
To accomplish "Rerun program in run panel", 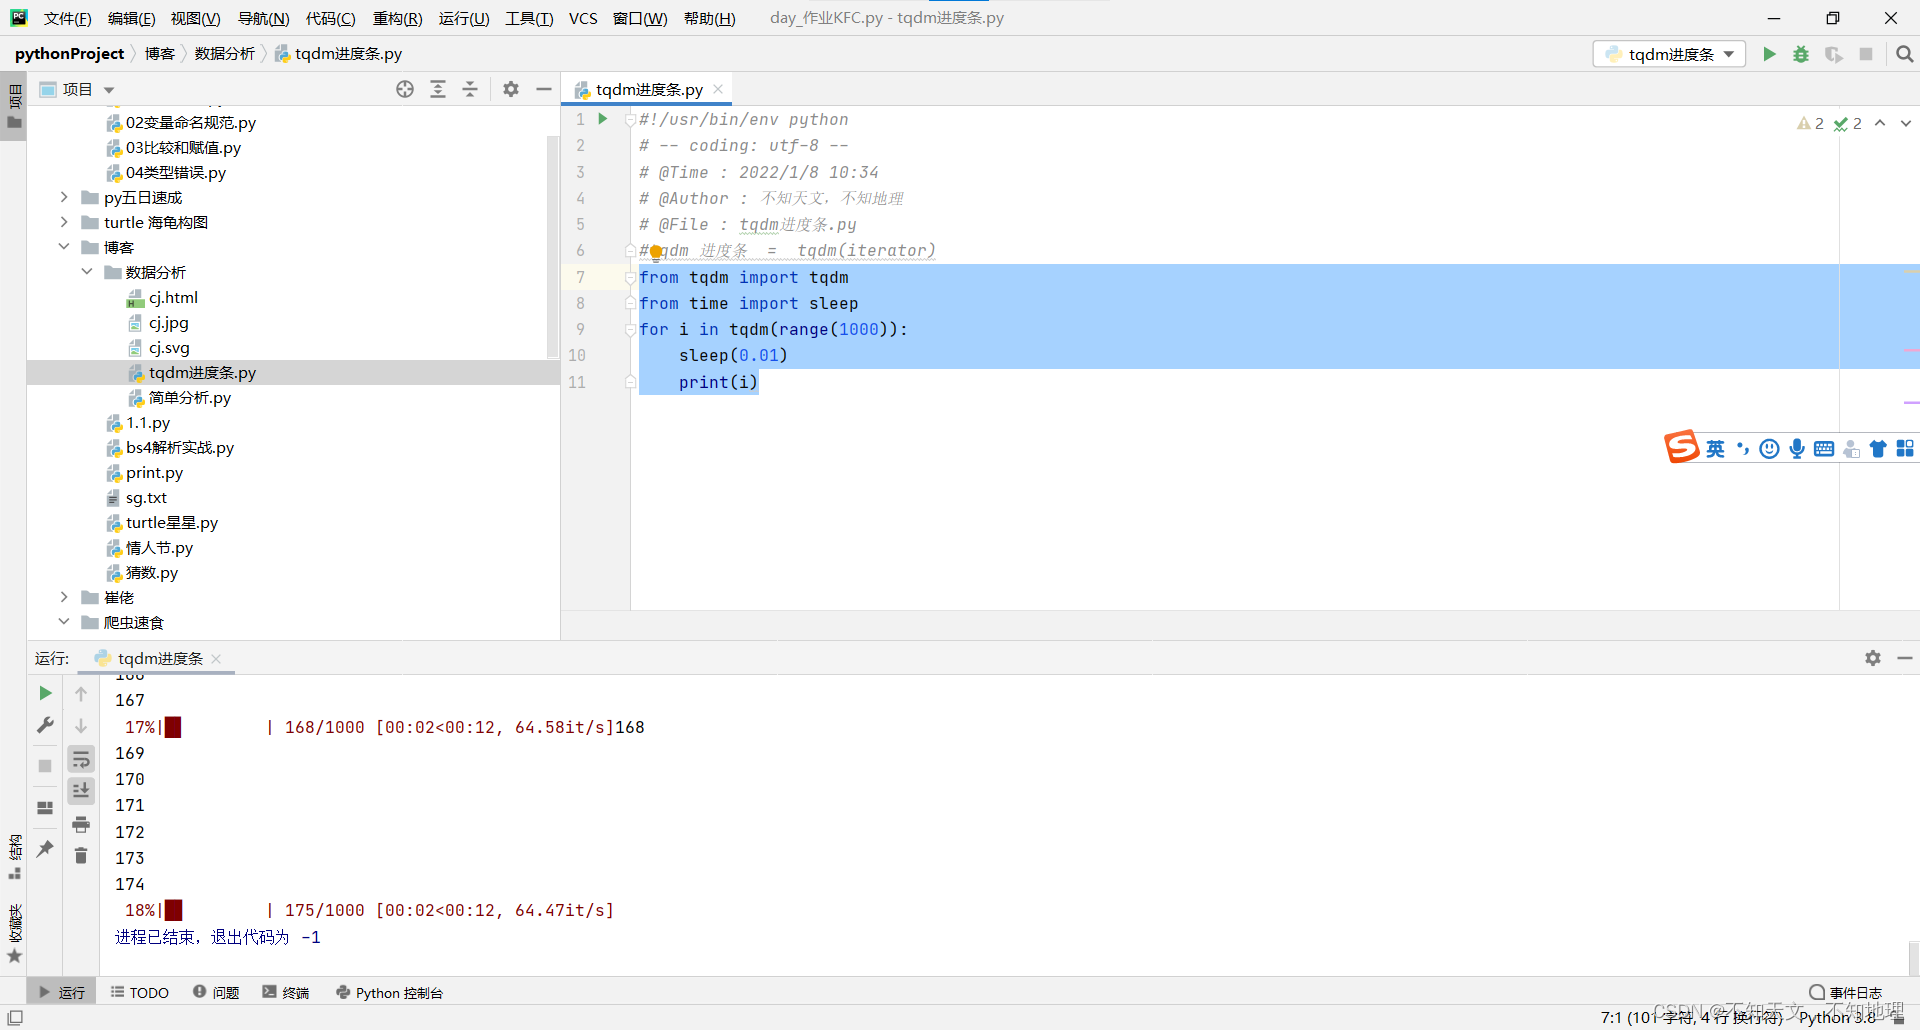I will 45,693.
